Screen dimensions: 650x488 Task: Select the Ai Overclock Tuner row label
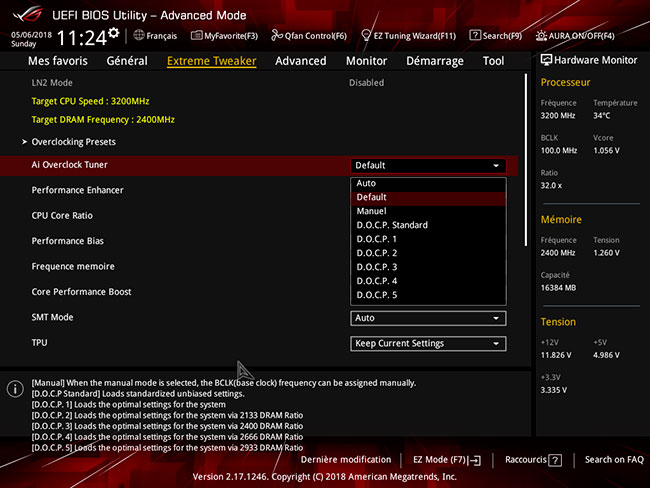(69, 165)
